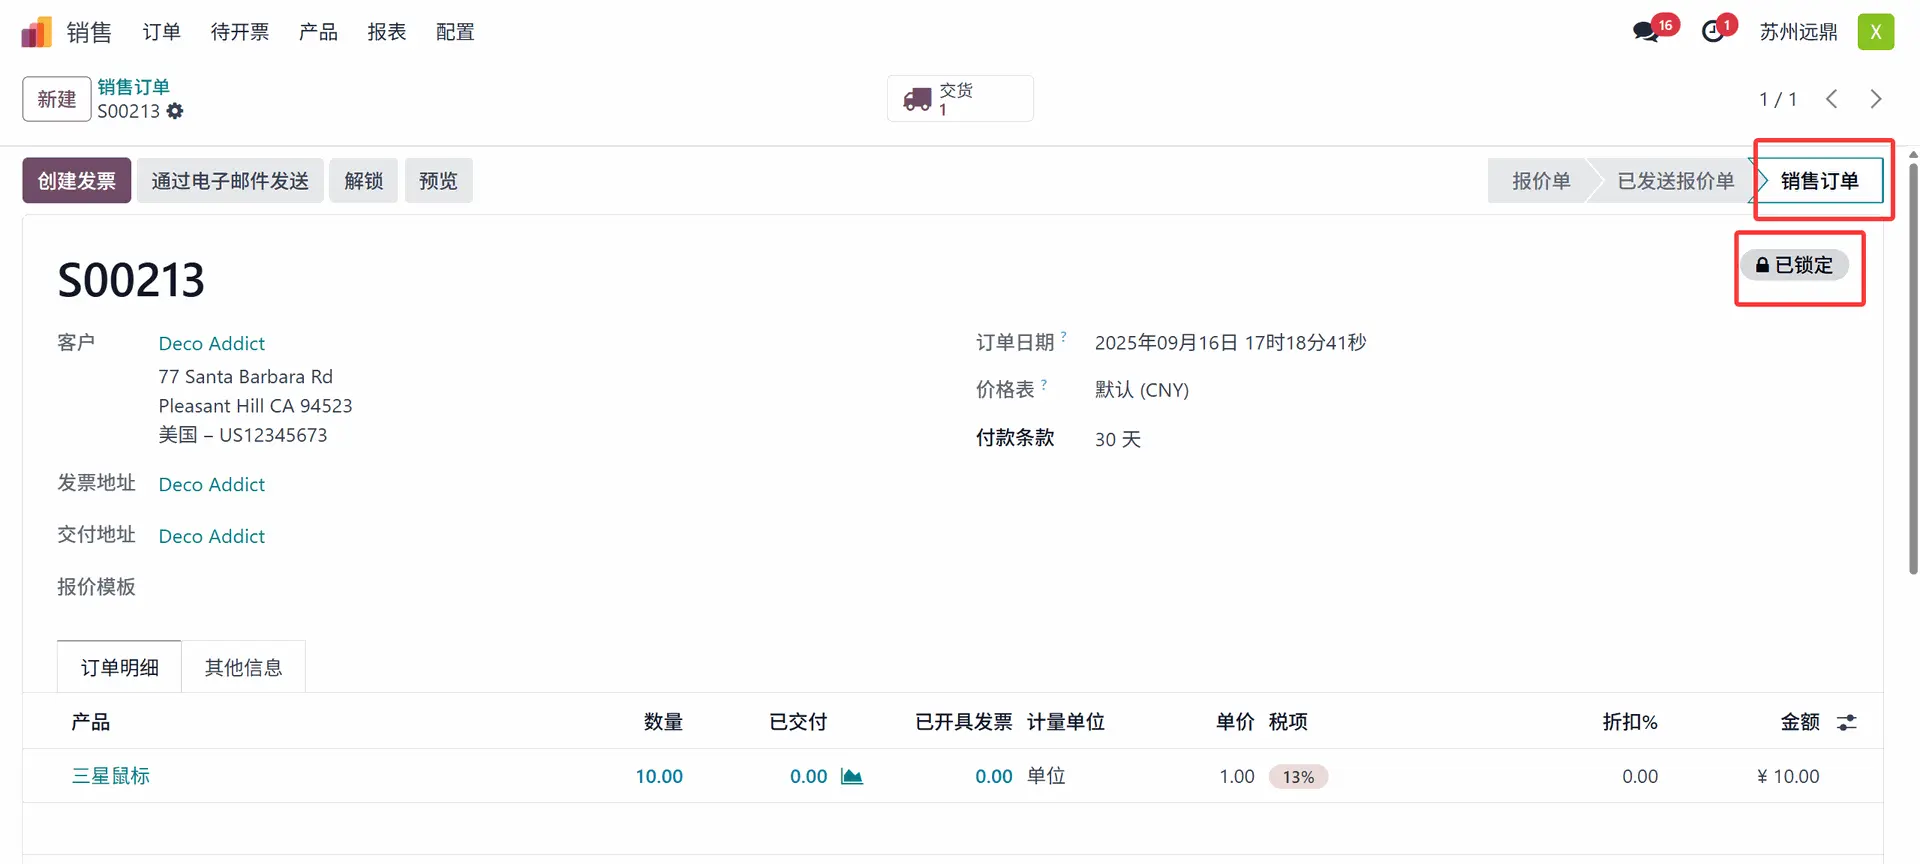Open the column settings adjust icon

coord(1846,722)
